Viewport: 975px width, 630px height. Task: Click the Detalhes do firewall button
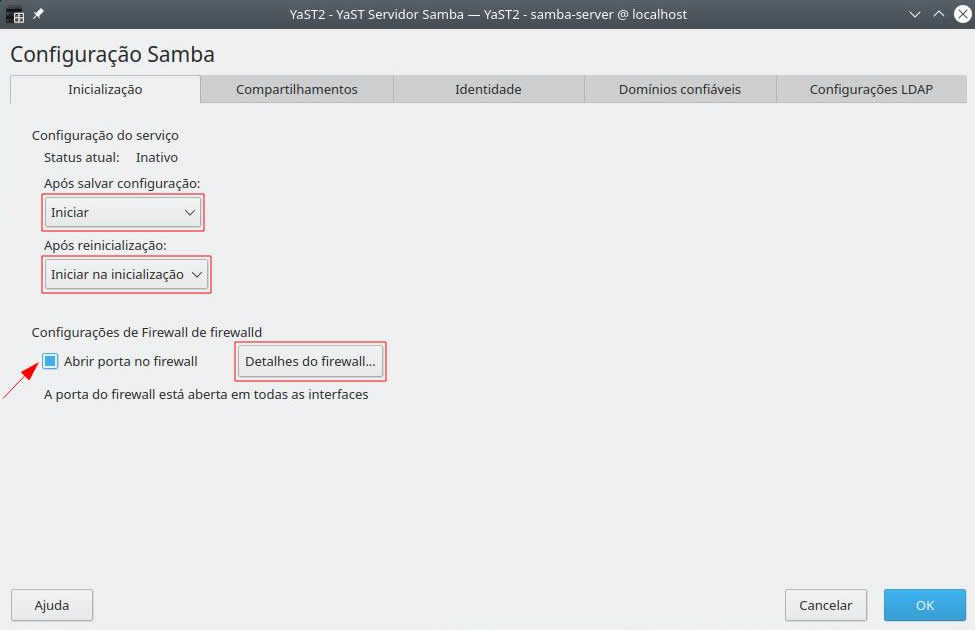(x=310, y=362)
